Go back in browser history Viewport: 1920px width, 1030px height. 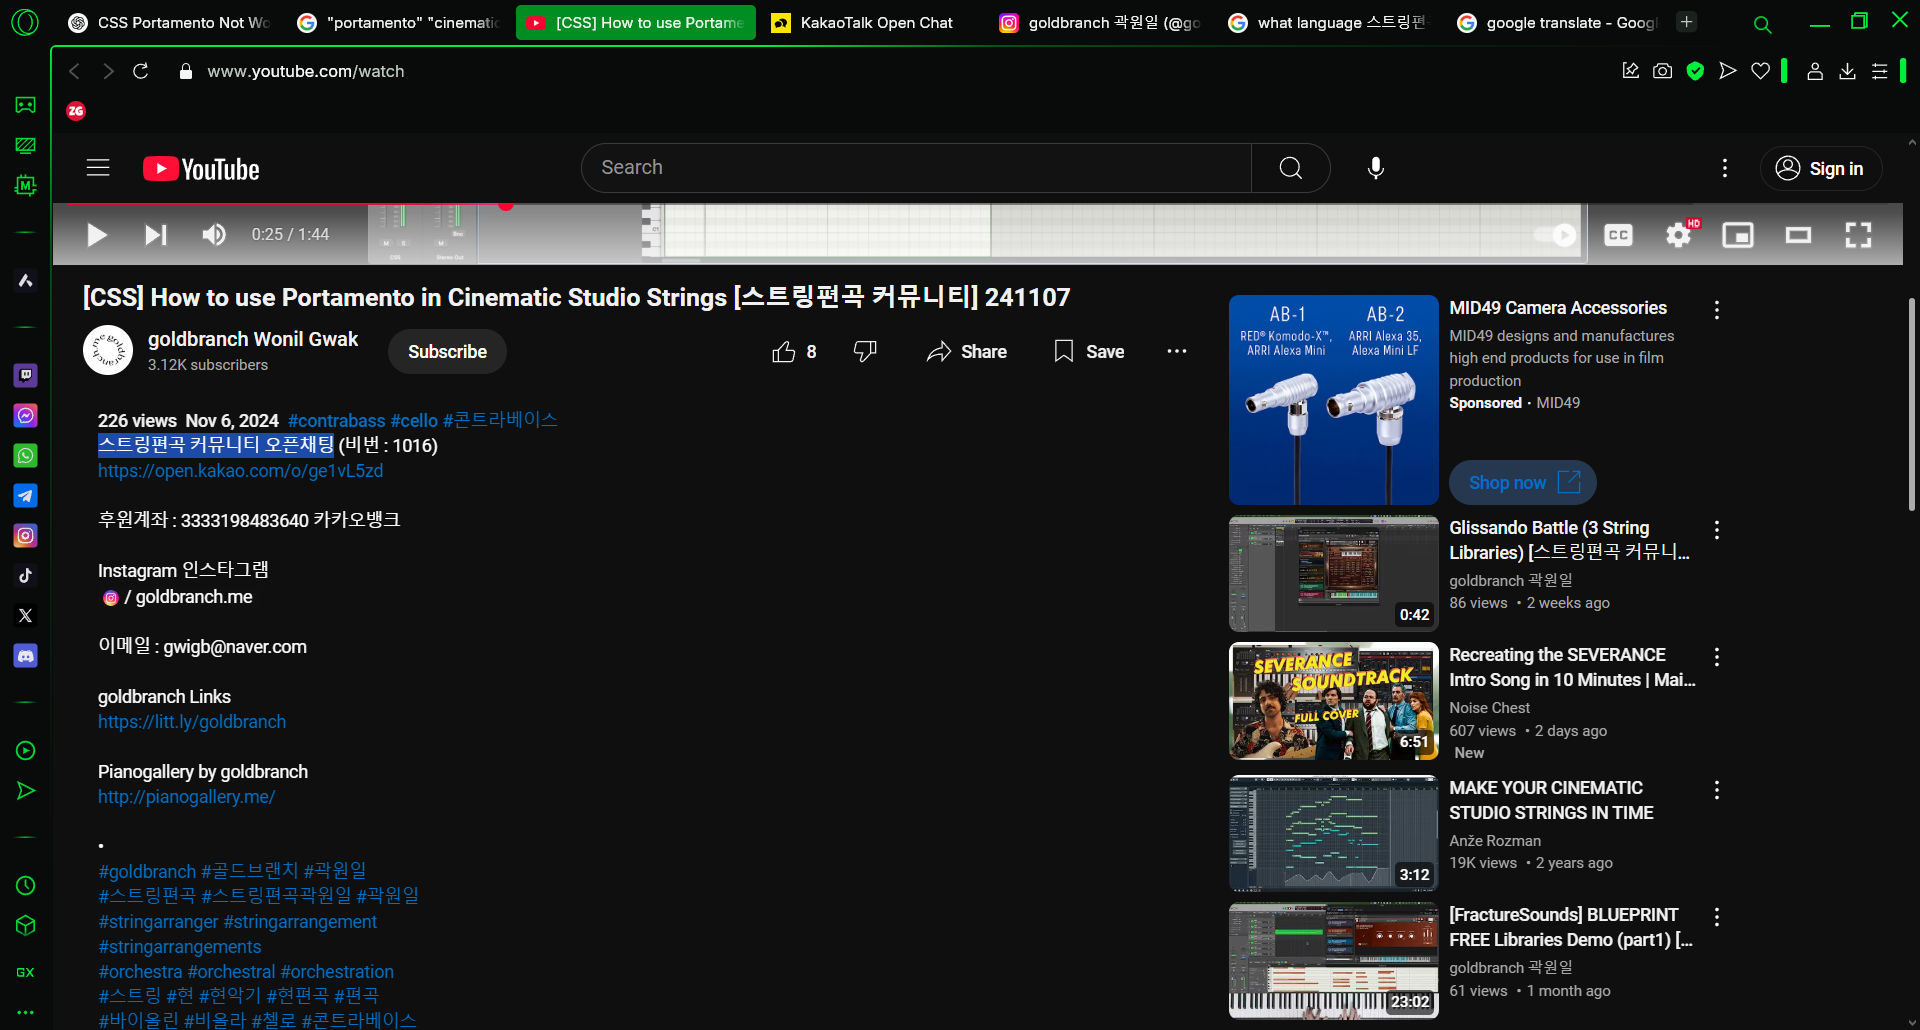74,71
